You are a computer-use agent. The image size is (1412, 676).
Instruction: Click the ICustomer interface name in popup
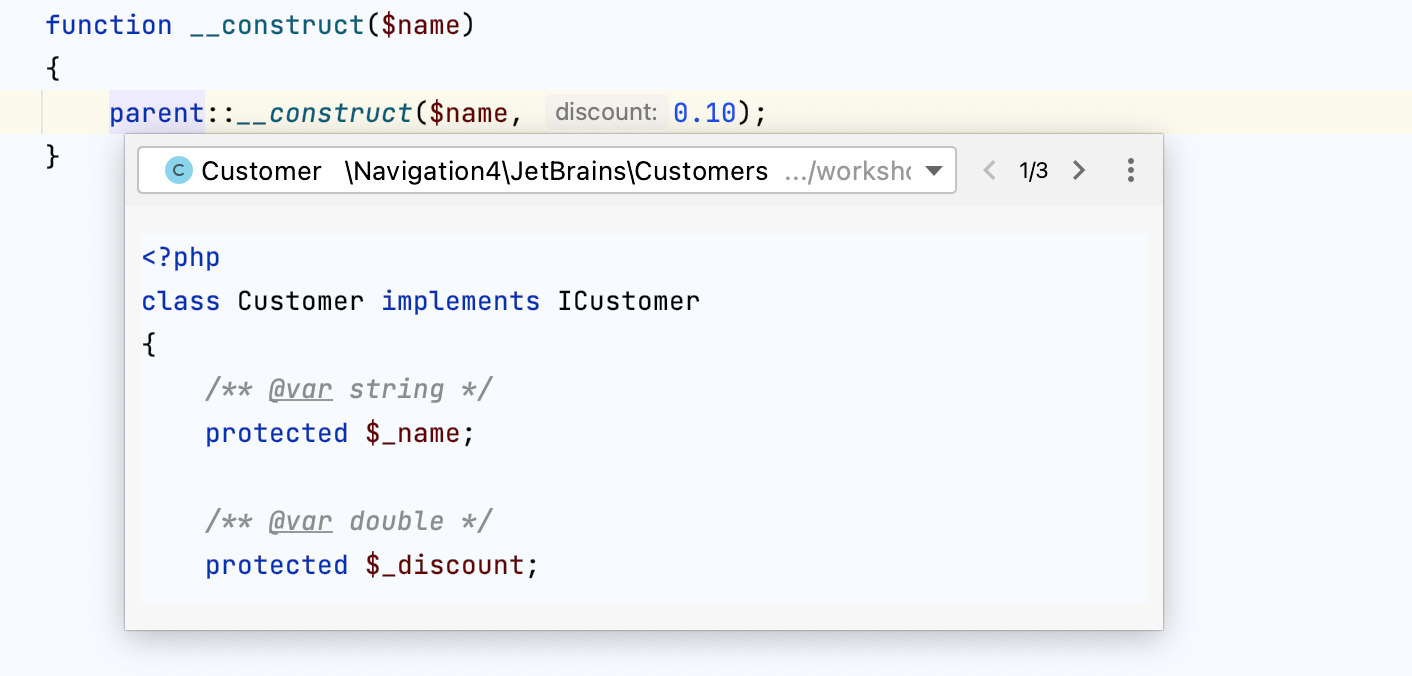tap(628, 301)
